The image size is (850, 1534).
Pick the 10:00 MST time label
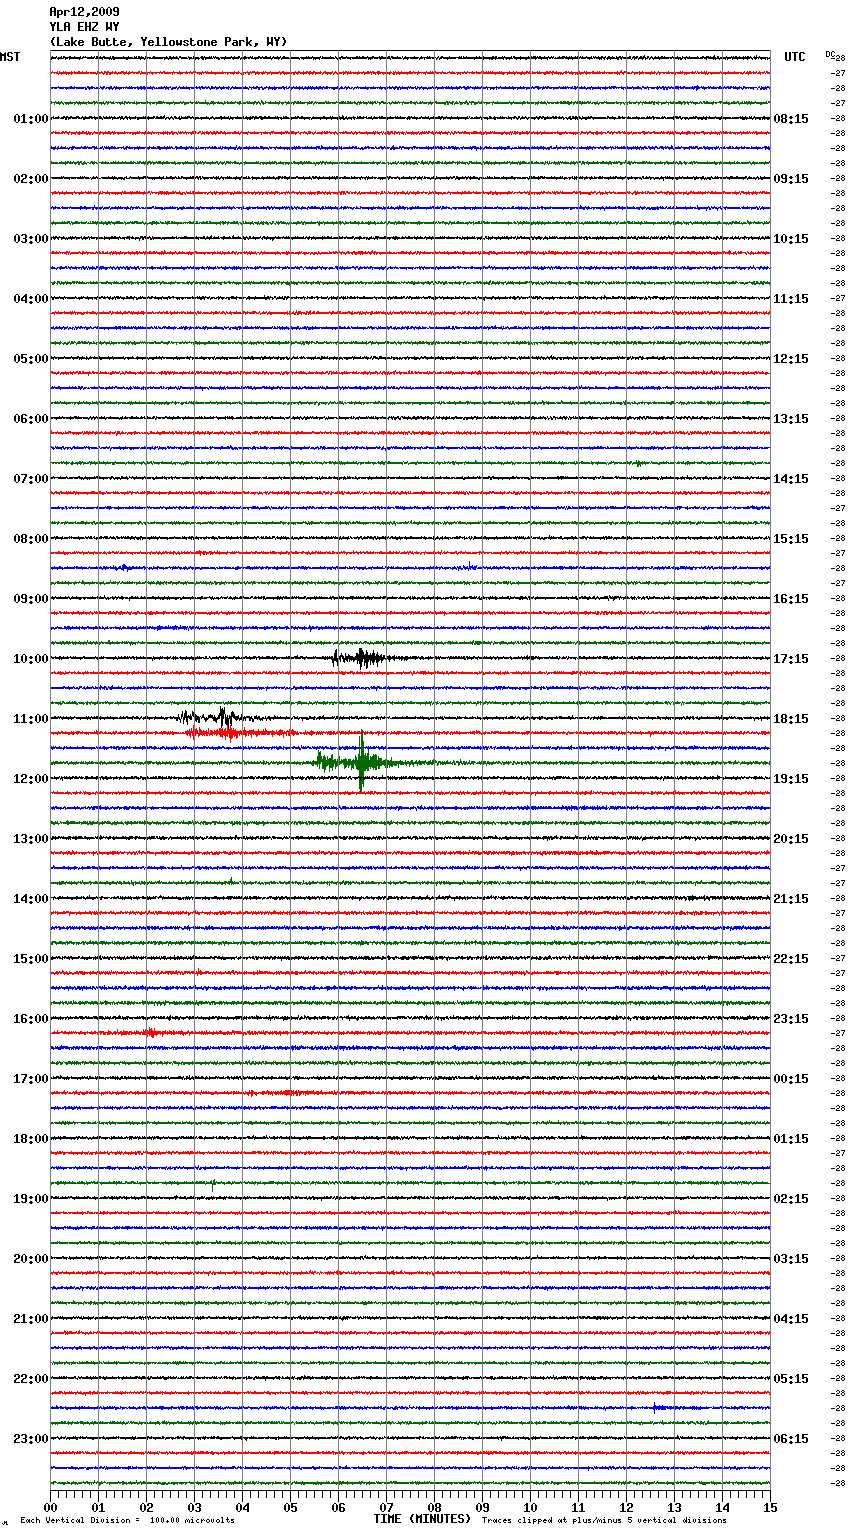pos(30,659)
